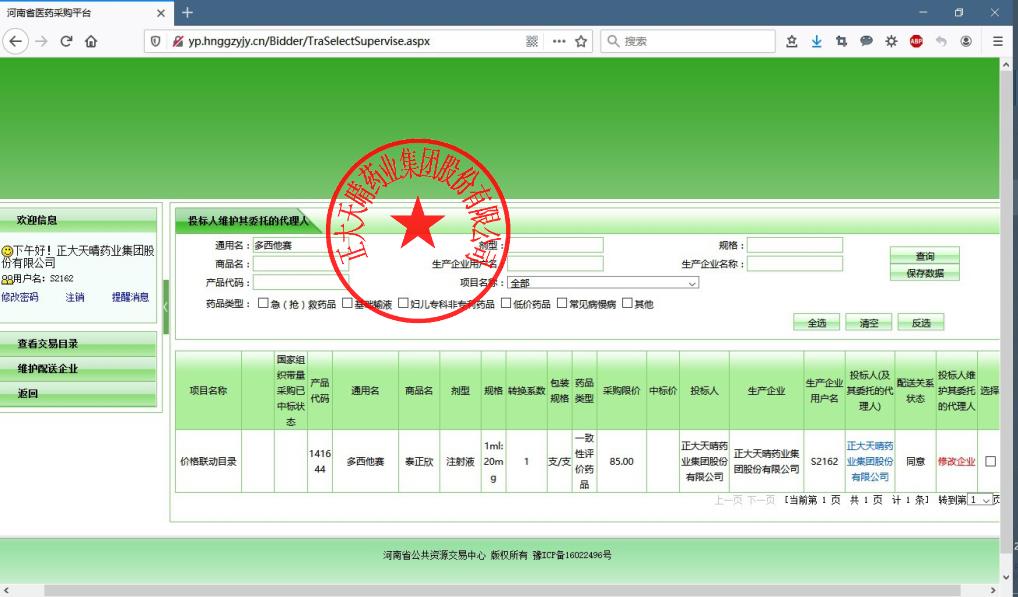The image size is (1018, 597).
Task: Bookmark this page with the star icon
Action: click(x=581, y=42)
